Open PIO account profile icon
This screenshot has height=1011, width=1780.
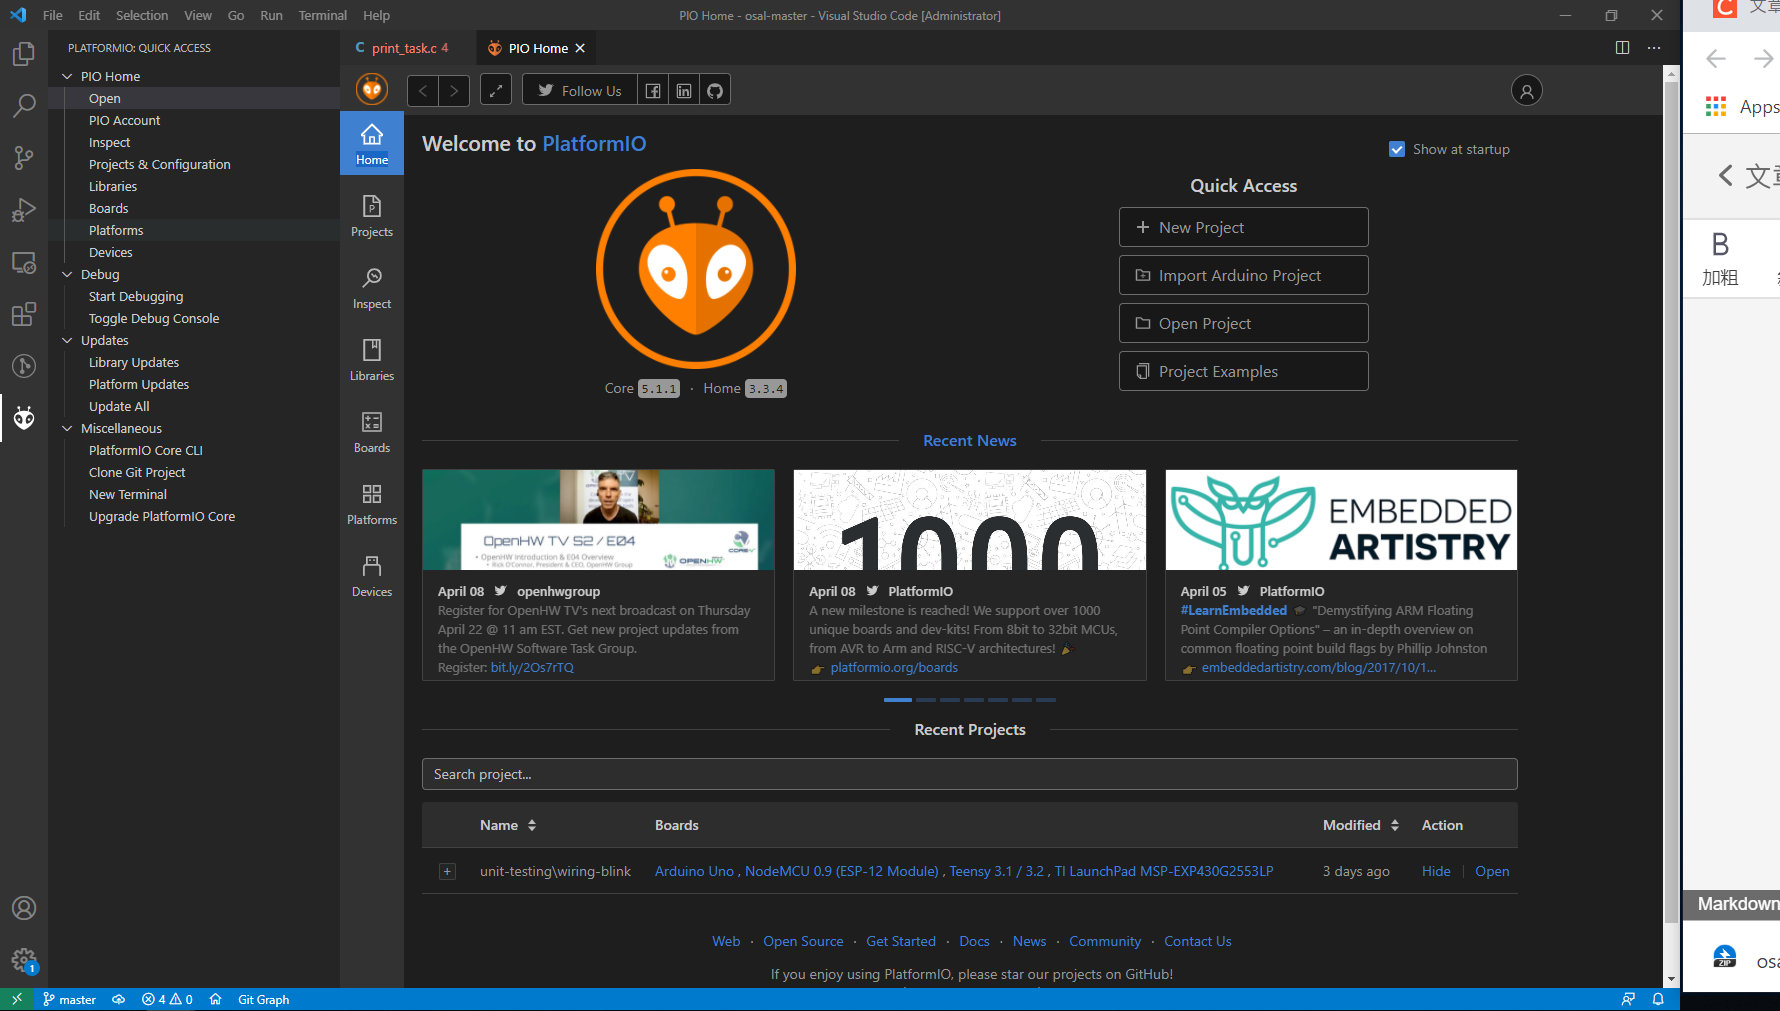pyautogui.click(x=1526, y=91)
